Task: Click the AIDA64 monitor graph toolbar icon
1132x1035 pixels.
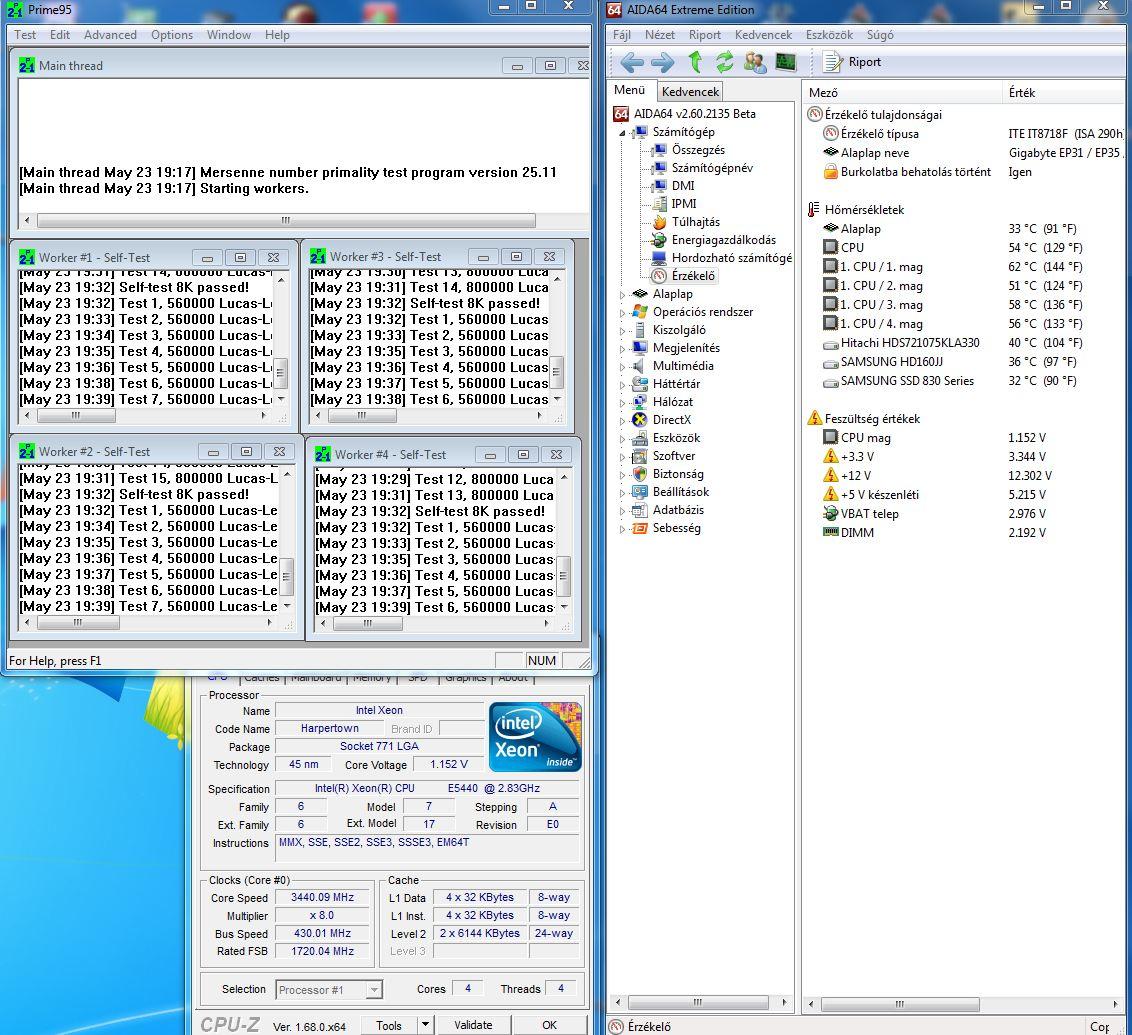Action: click(x=785, y=62)
